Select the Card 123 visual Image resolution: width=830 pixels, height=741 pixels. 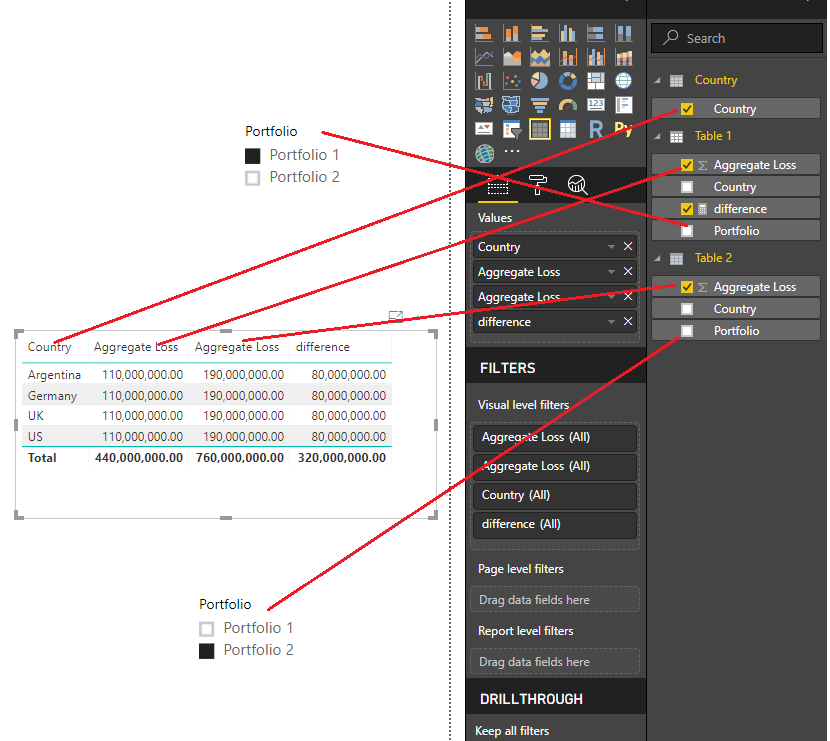pyautogui.click(x=596, y=105)
